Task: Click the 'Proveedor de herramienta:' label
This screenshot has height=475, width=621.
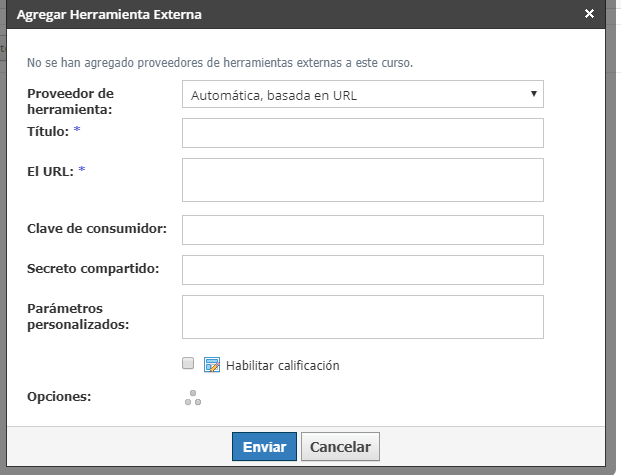Action: [70, 101]
